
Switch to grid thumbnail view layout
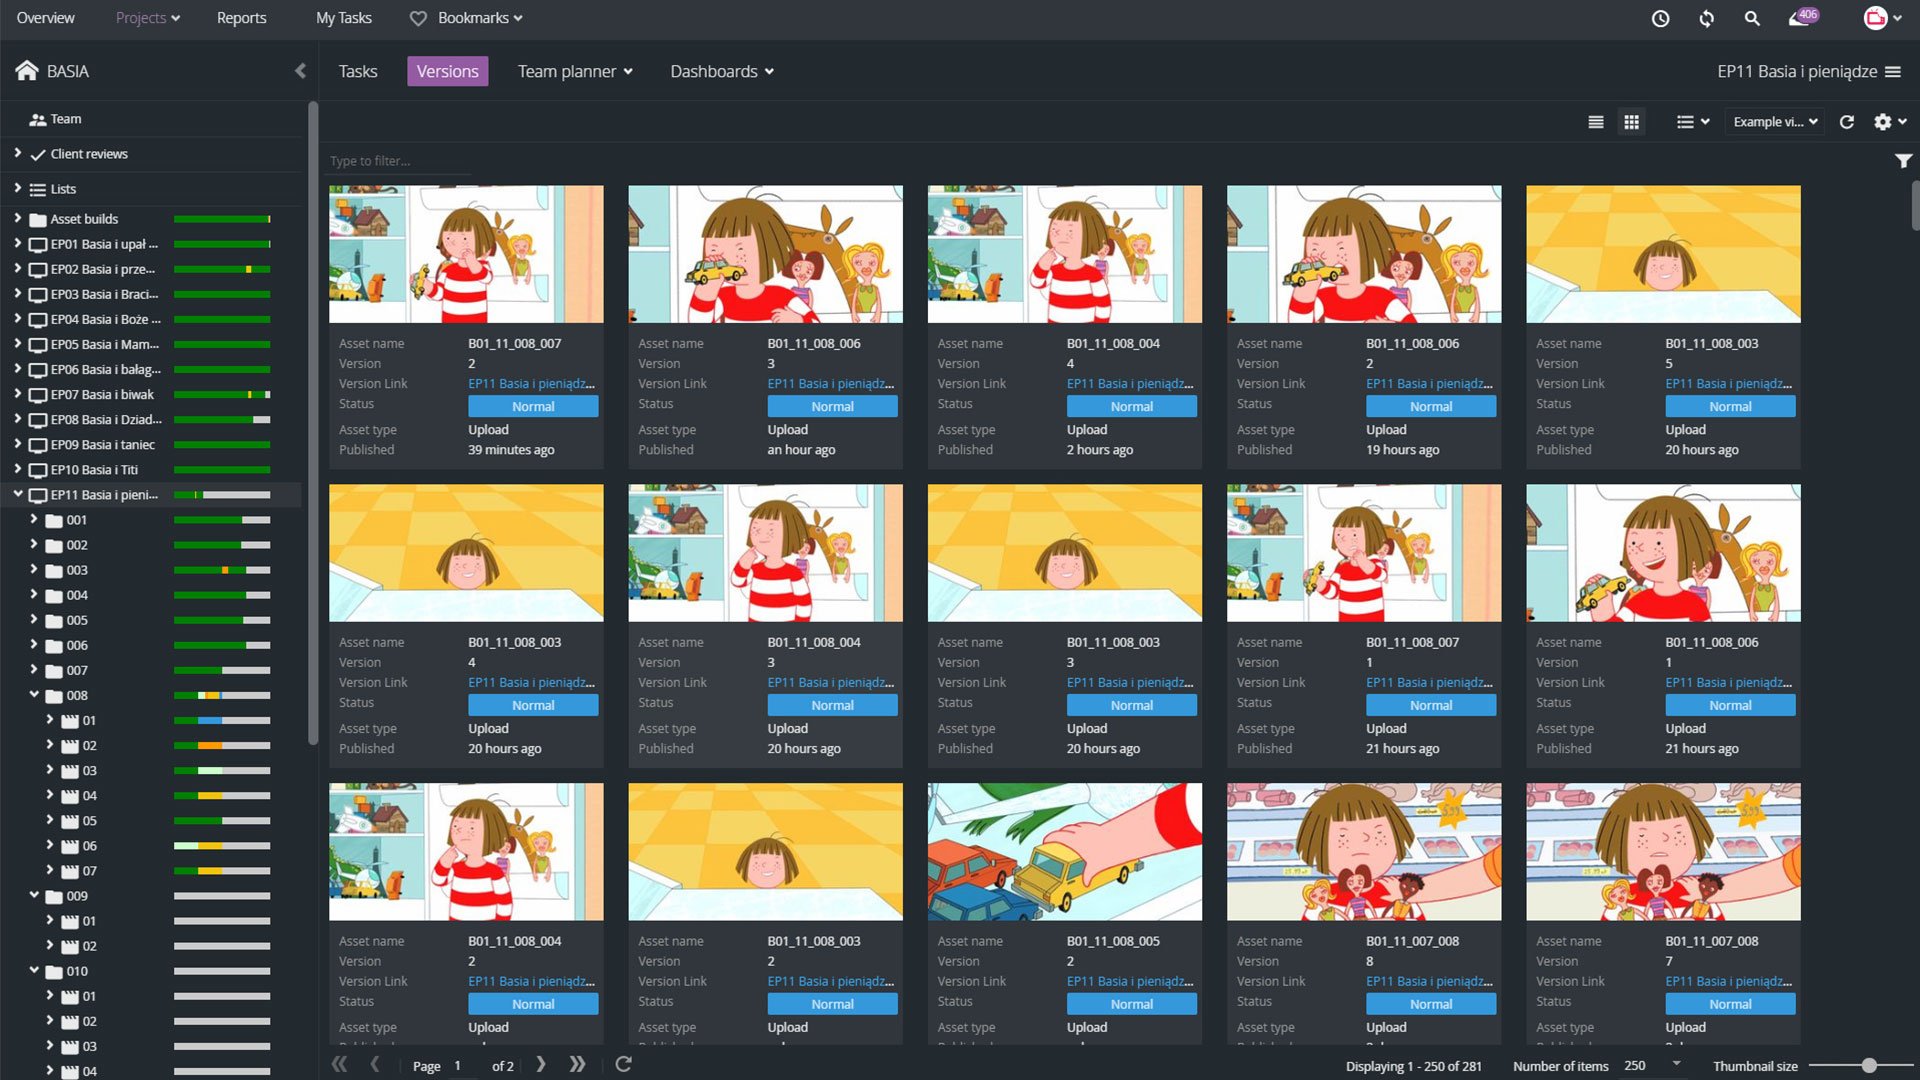click(1631, 122)
